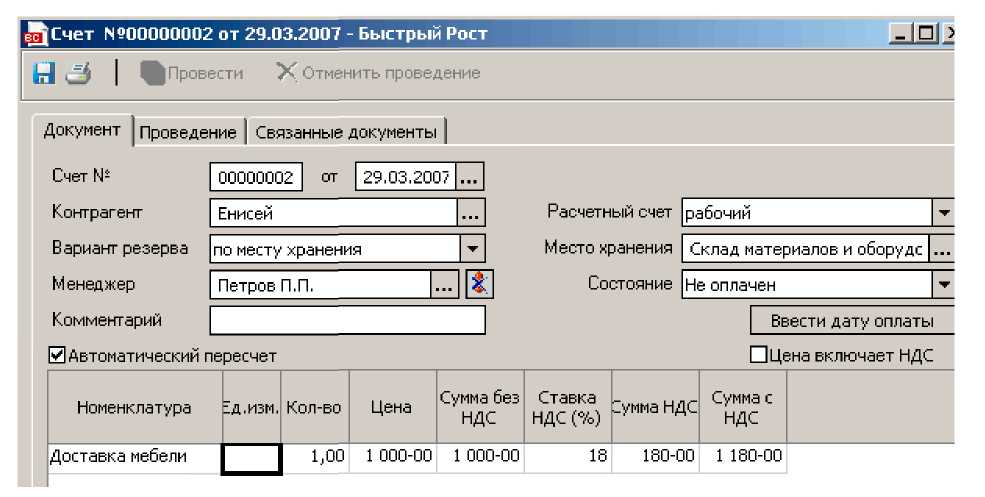Click the Цена column header

coord(393,407)
